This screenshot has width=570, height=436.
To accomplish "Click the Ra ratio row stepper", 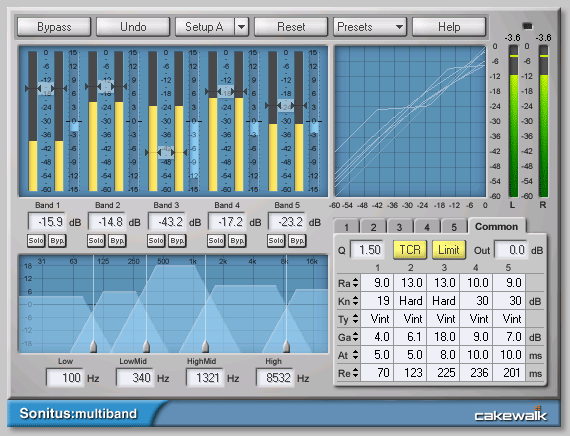I will [x=355, y=283].
